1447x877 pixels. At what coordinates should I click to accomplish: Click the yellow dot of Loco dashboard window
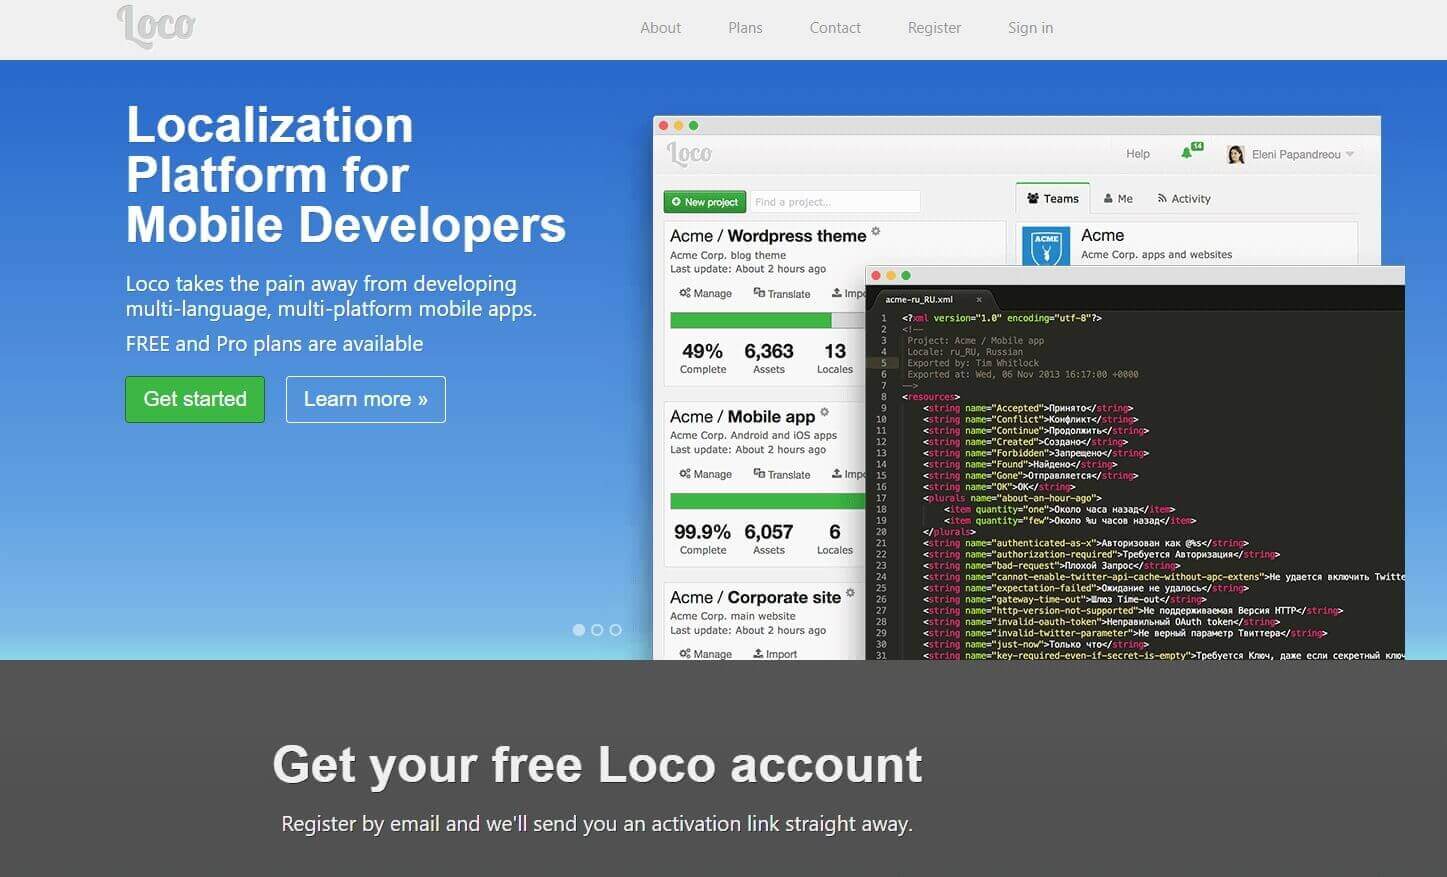(x=678, y=126)
